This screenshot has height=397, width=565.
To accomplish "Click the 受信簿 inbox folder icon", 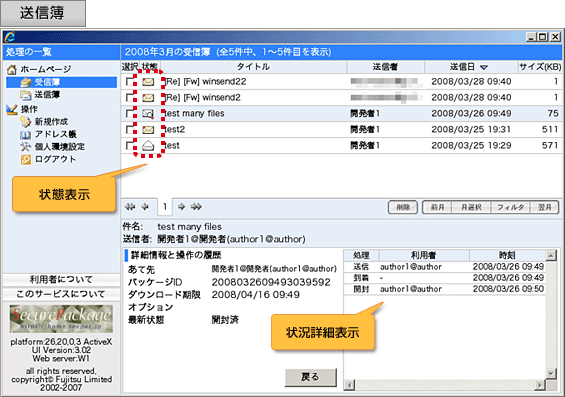I will (26, 82).
